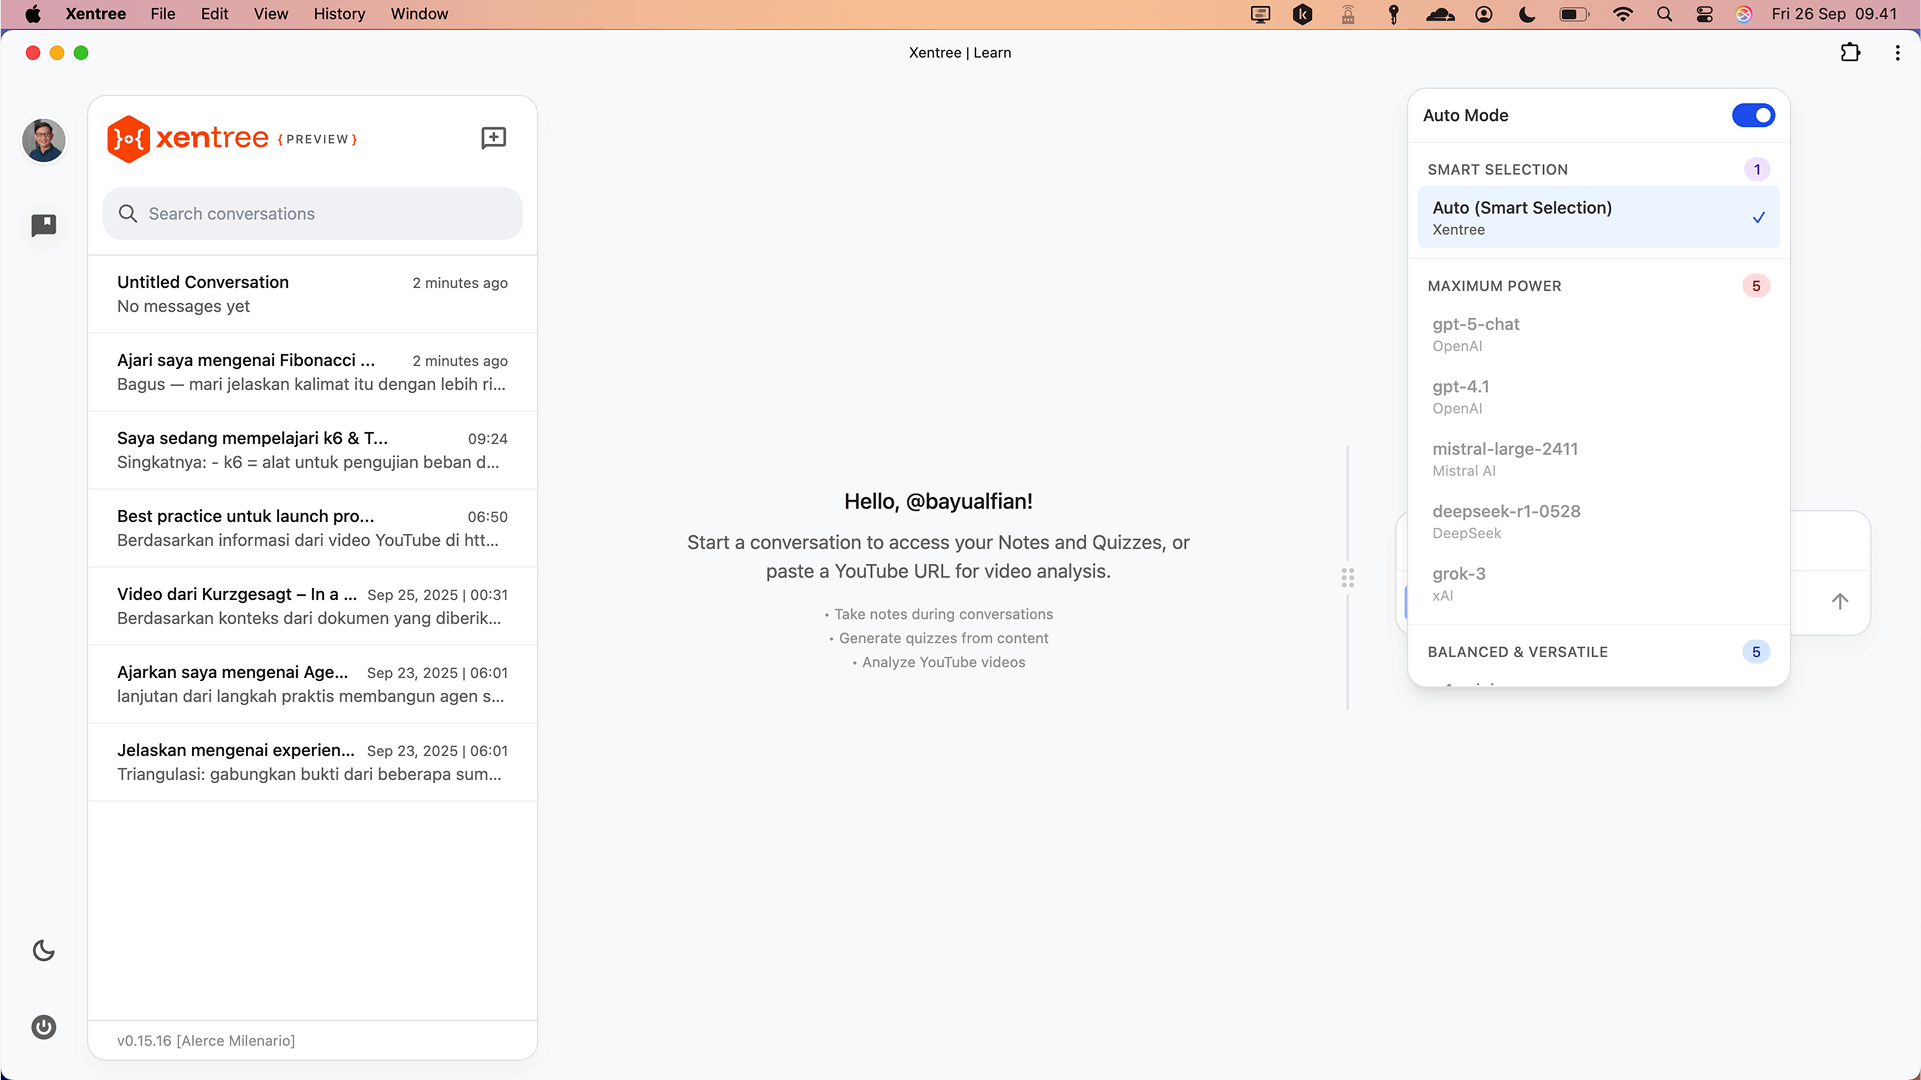Click the Search conversations field
This screenshot has height=1080, width=1921.
(x=312, y=214)
